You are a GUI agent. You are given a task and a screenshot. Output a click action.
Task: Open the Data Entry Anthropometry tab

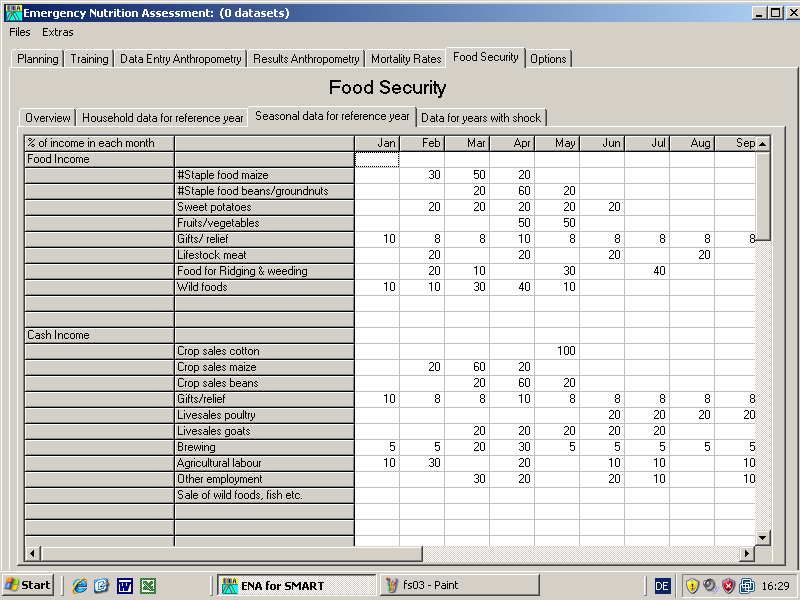click(x=180, y=59)
